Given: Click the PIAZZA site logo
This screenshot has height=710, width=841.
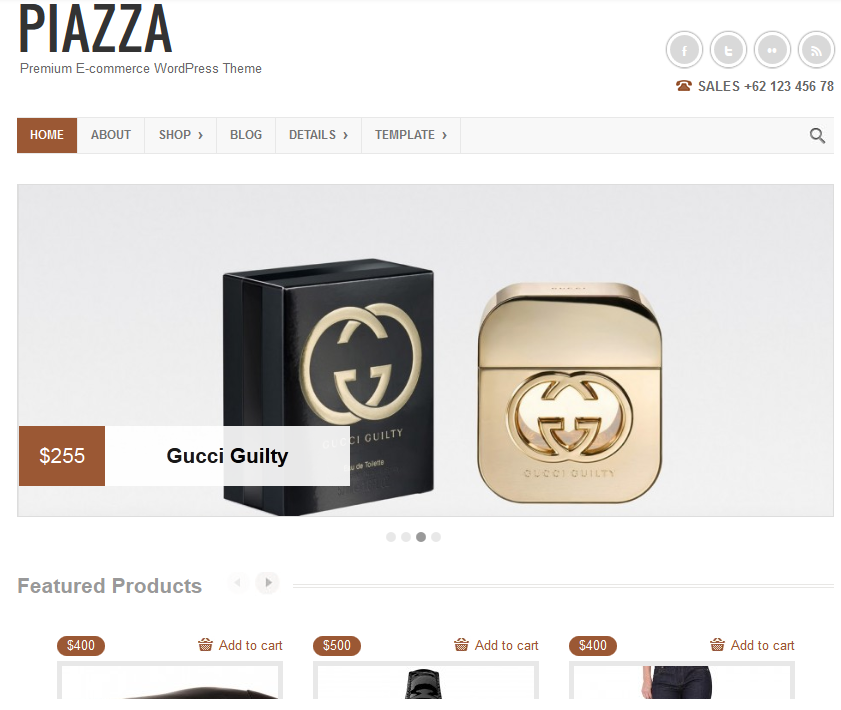Looking at the screenshot, I should pos(95,29).
